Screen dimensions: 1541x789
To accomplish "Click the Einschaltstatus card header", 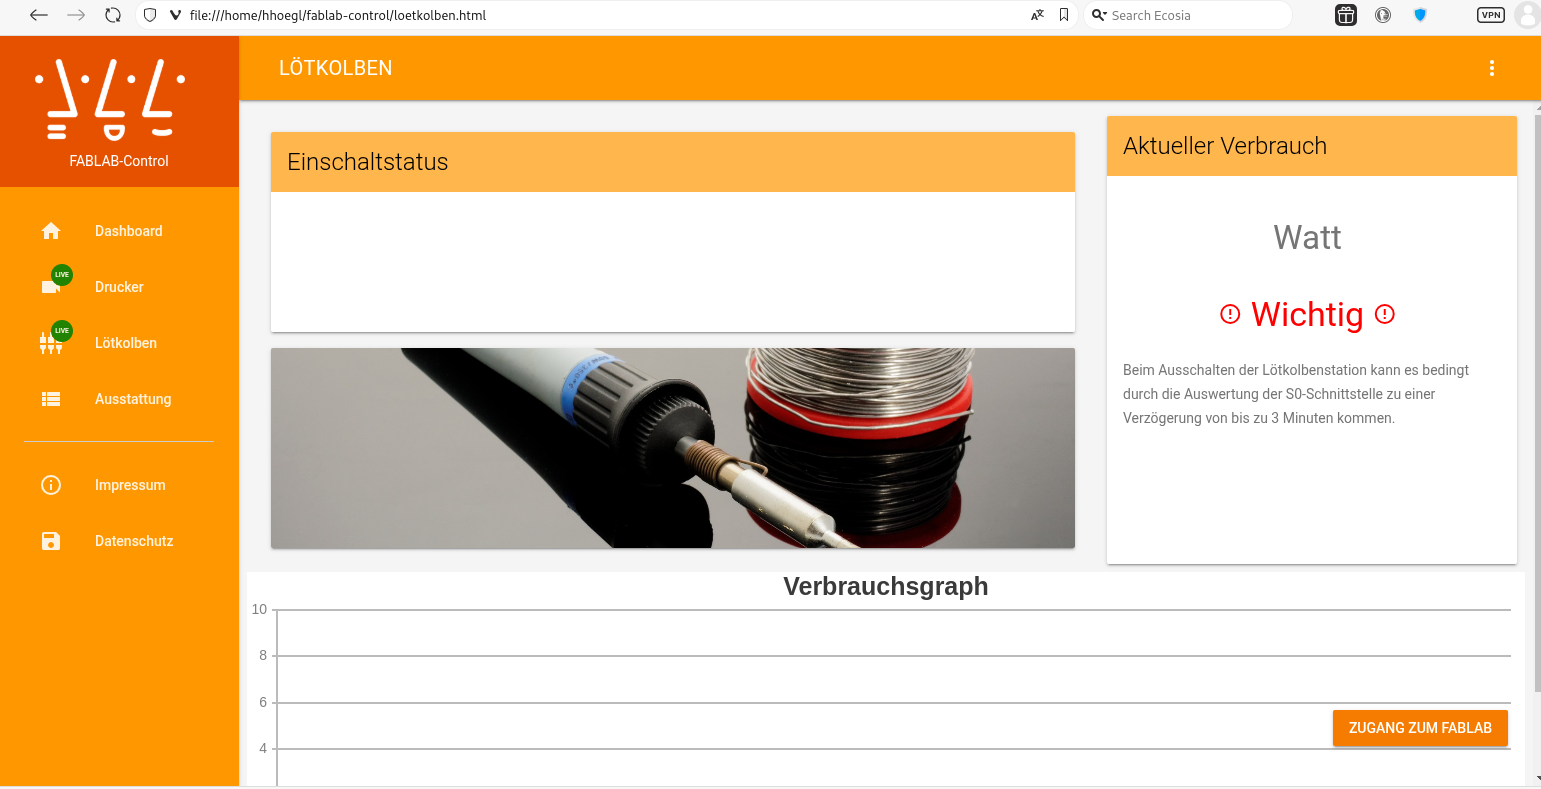I will (x=673, y=162).
